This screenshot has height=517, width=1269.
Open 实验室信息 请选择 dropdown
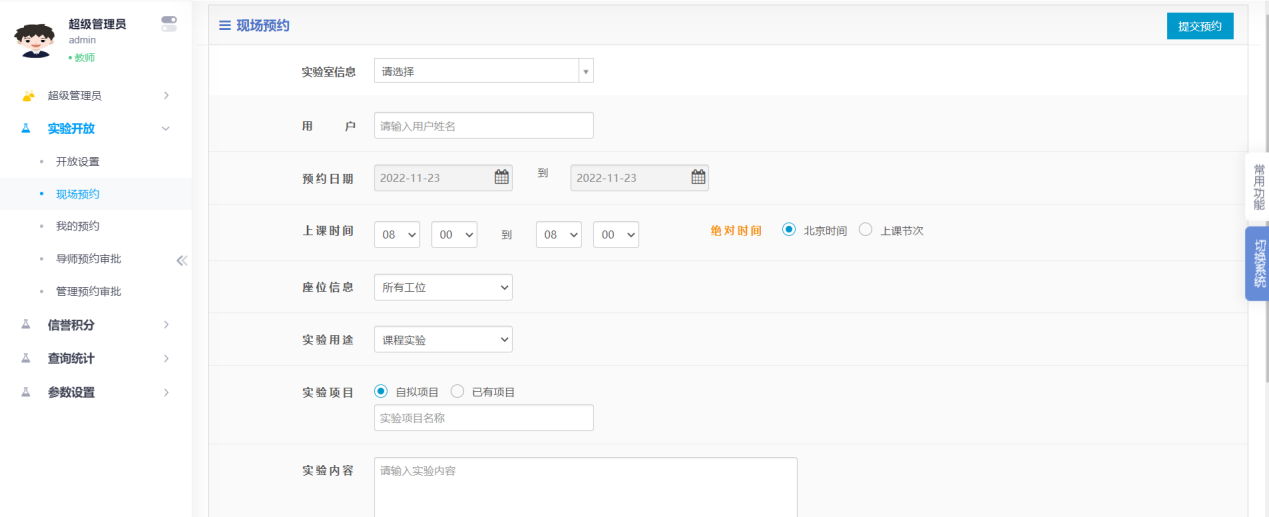[x=483, y=71]
